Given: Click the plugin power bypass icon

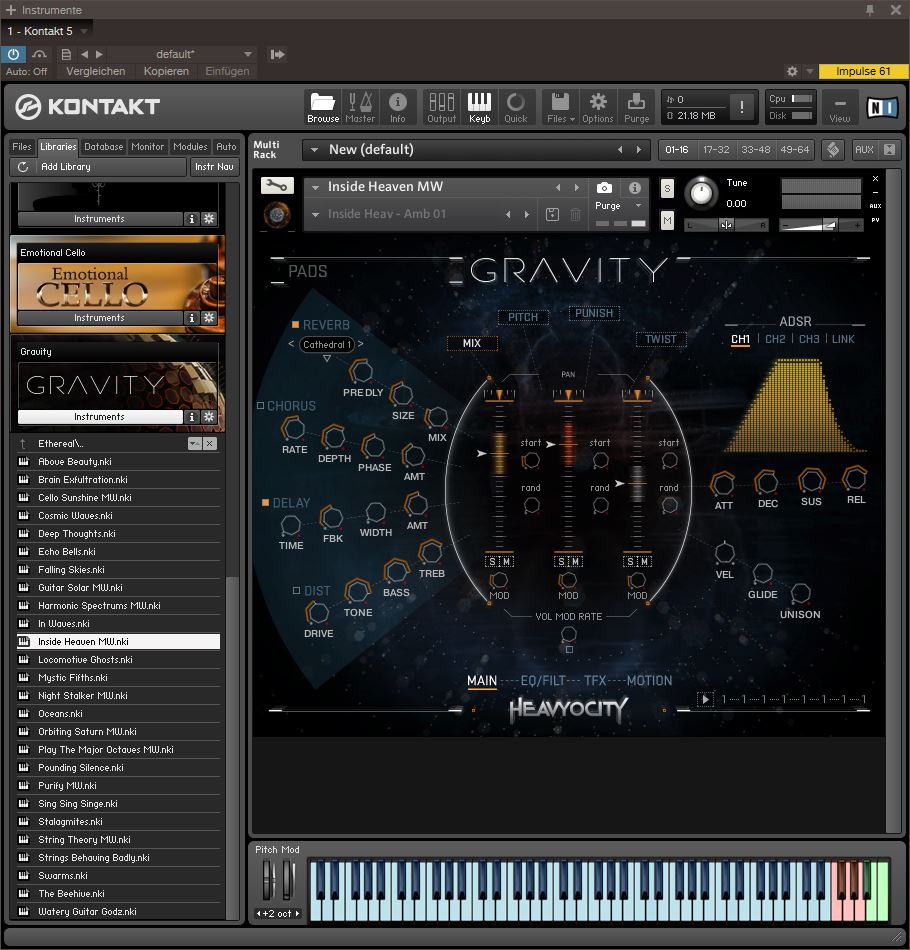Looking at the screenshot, I should click(13, 55).
